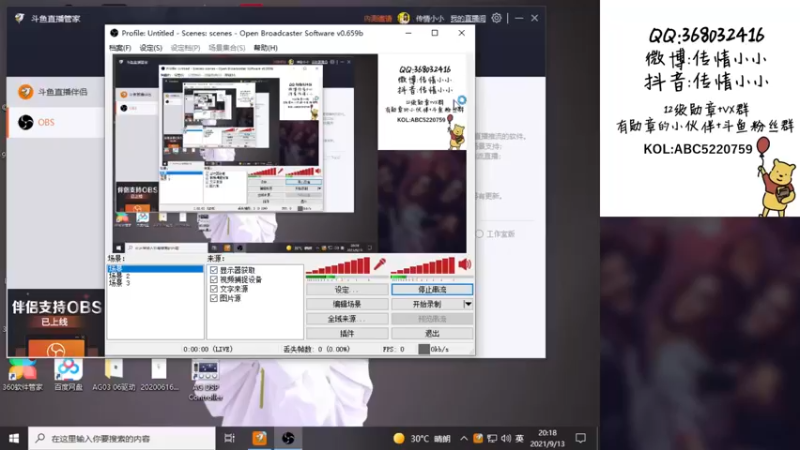Open the 设定档(P) menu
800x450 pixels.
(x=185, y=47)
